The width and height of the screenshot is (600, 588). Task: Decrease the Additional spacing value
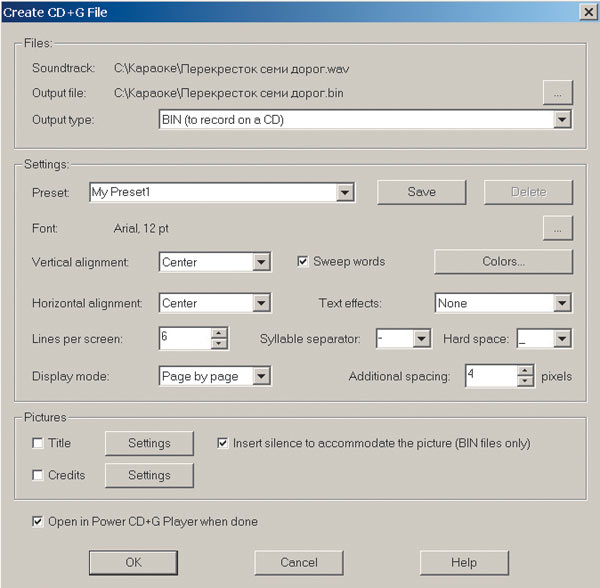point(525,382)
